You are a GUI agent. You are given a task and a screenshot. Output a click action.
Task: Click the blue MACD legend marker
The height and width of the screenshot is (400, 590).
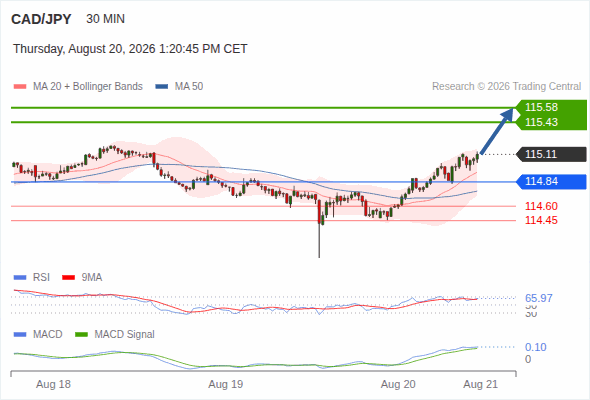[x=20, y=335]
